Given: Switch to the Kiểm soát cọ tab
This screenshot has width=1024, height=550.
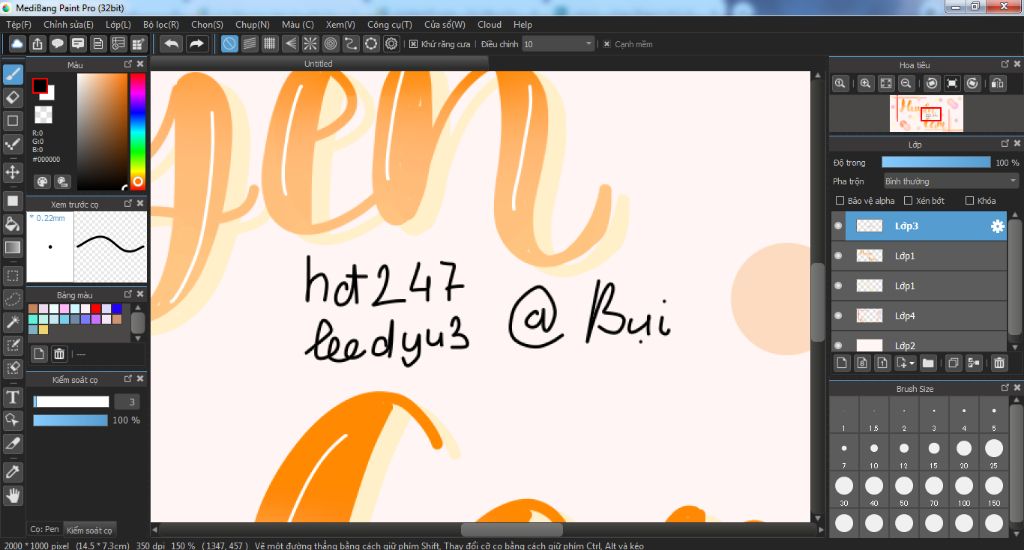Looking at the screenshot, I should (89, 530).
